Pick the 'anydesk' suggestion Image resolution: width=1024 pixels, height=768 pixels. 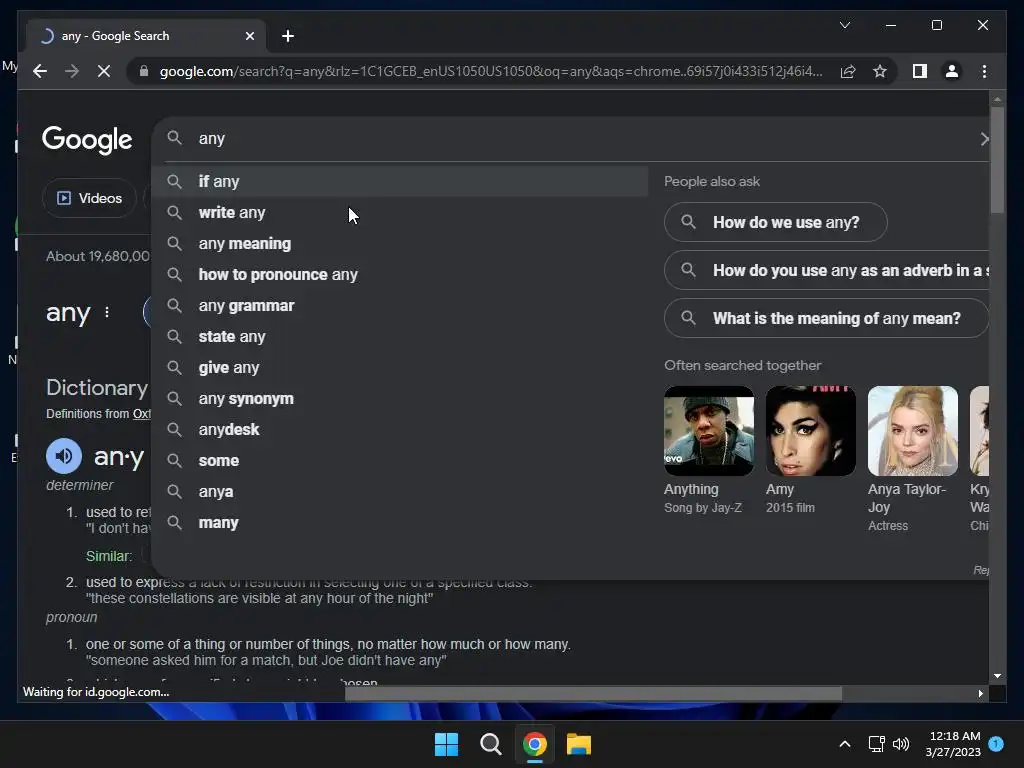pyautogui.click(x=400, y=430)
